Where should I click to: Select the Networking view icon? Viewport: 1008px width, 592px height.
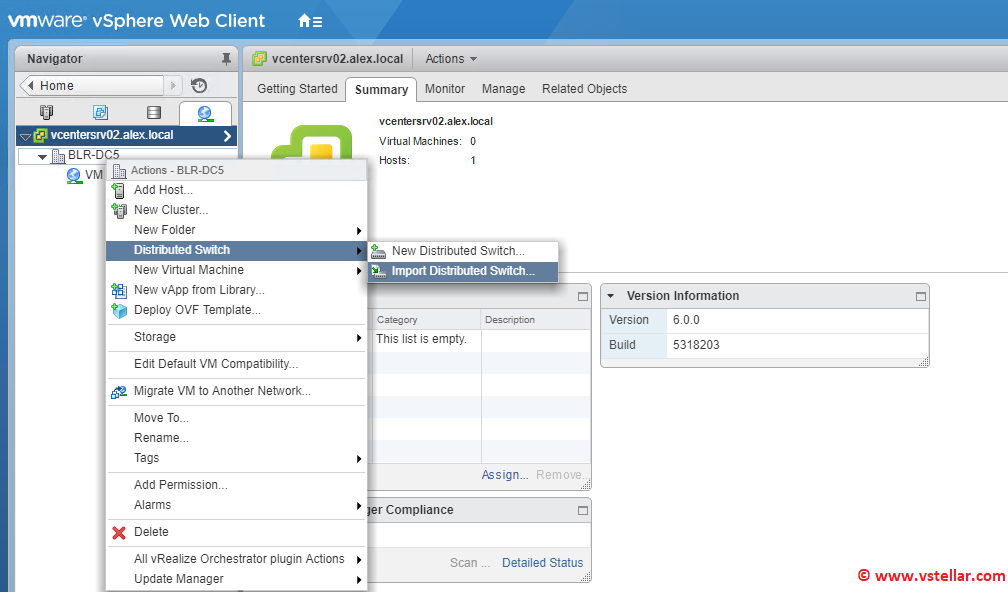[x=205, y=113]
